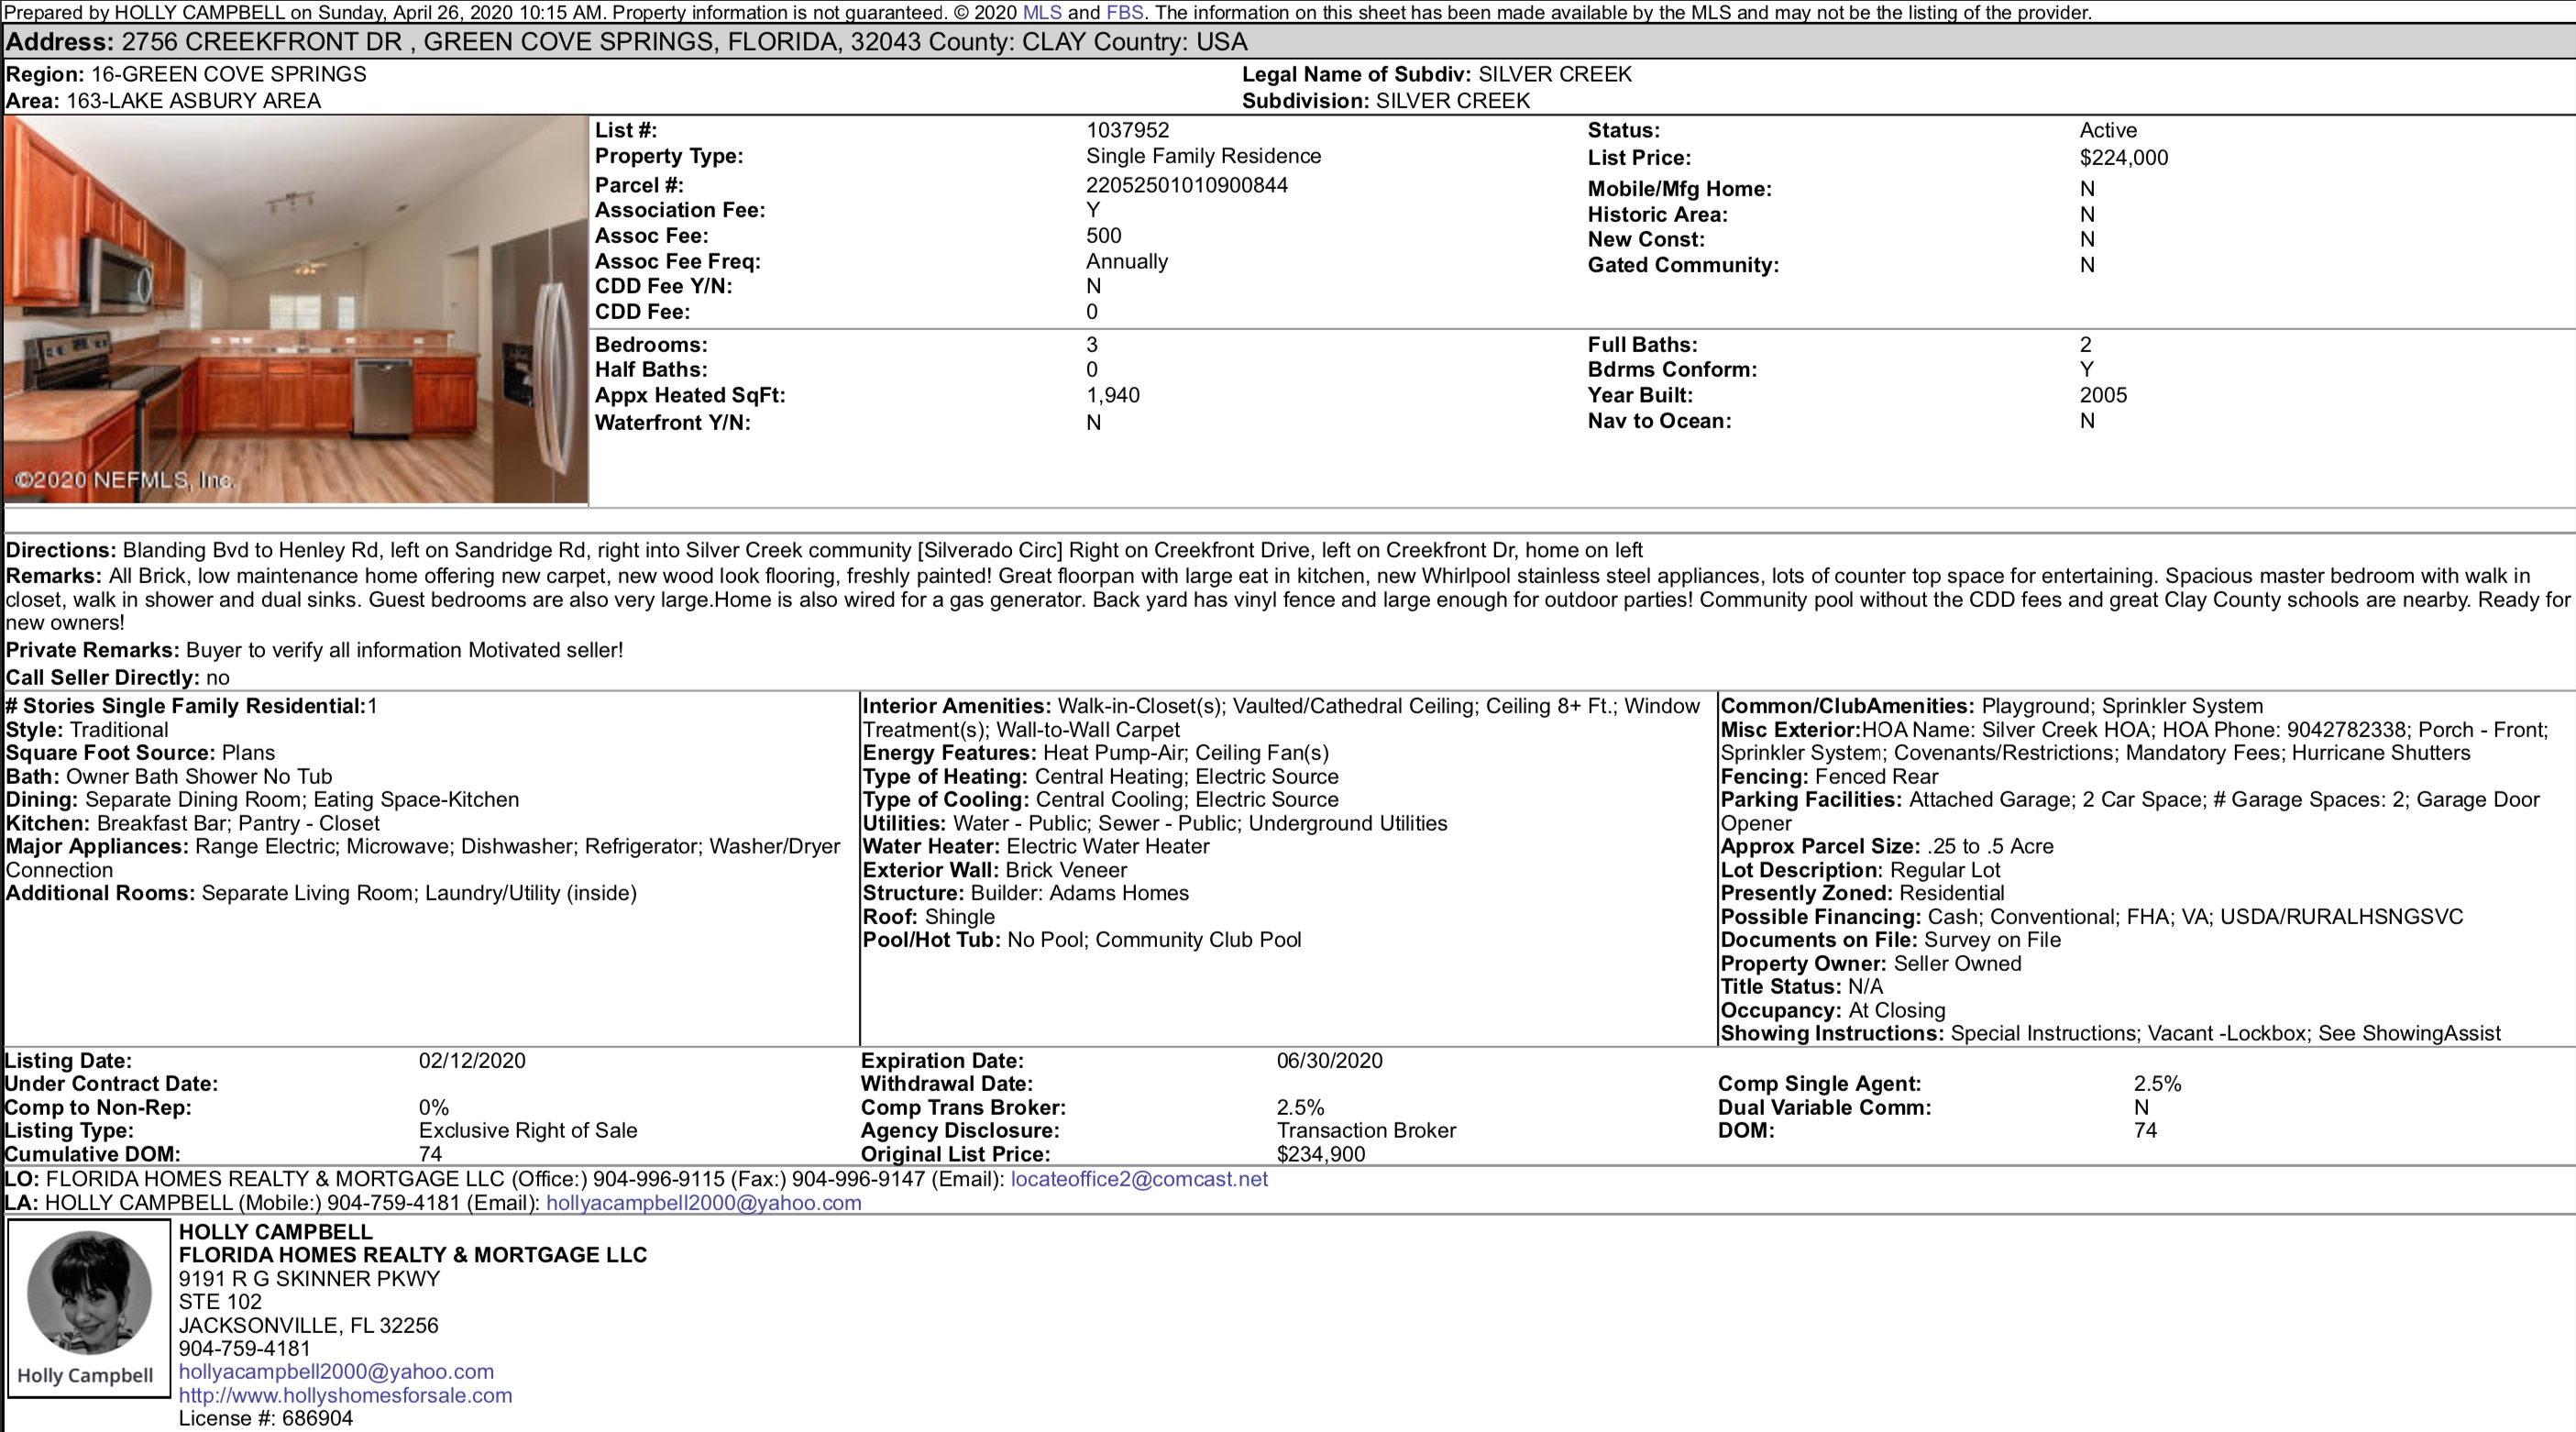Viewport: 2576px width, 1432px height.
Task: Click Call Seller Directly: no
Action: pos(117,678)
